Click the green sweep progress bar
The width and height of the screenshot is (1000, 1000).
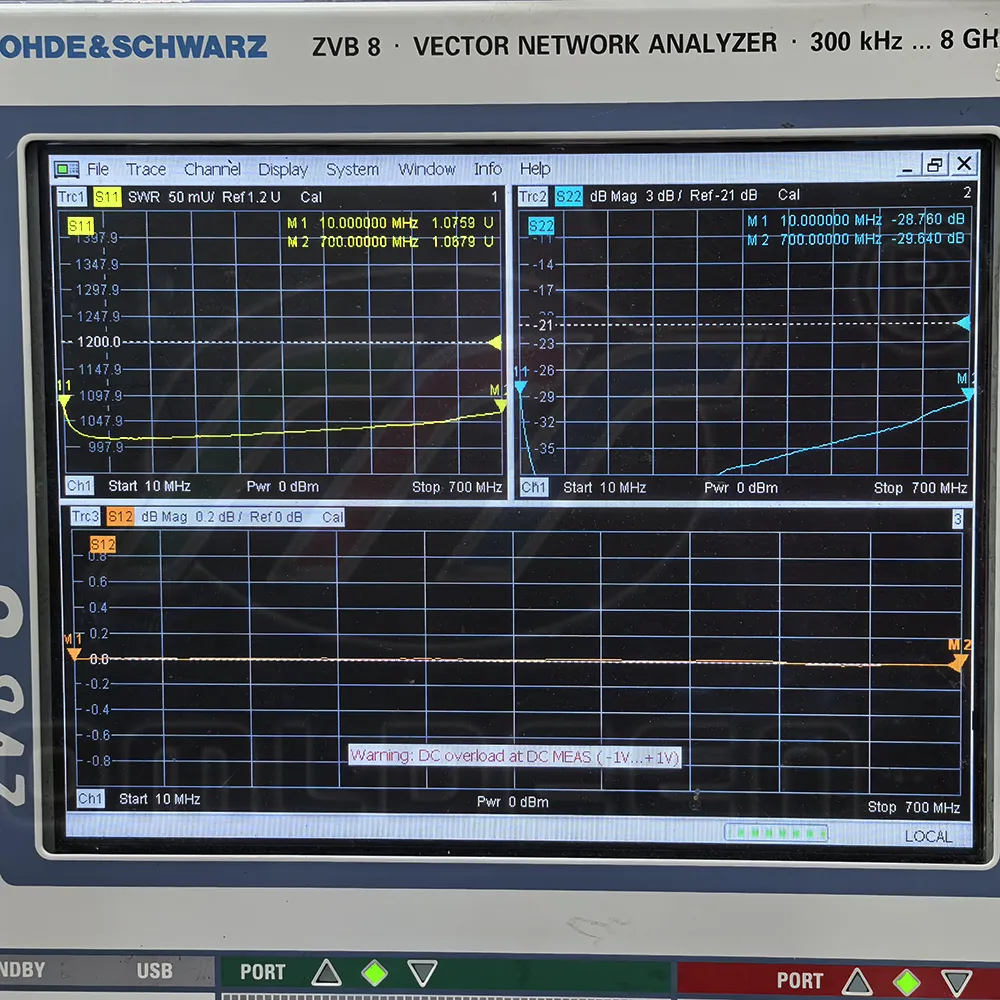(x=776, y=833)
